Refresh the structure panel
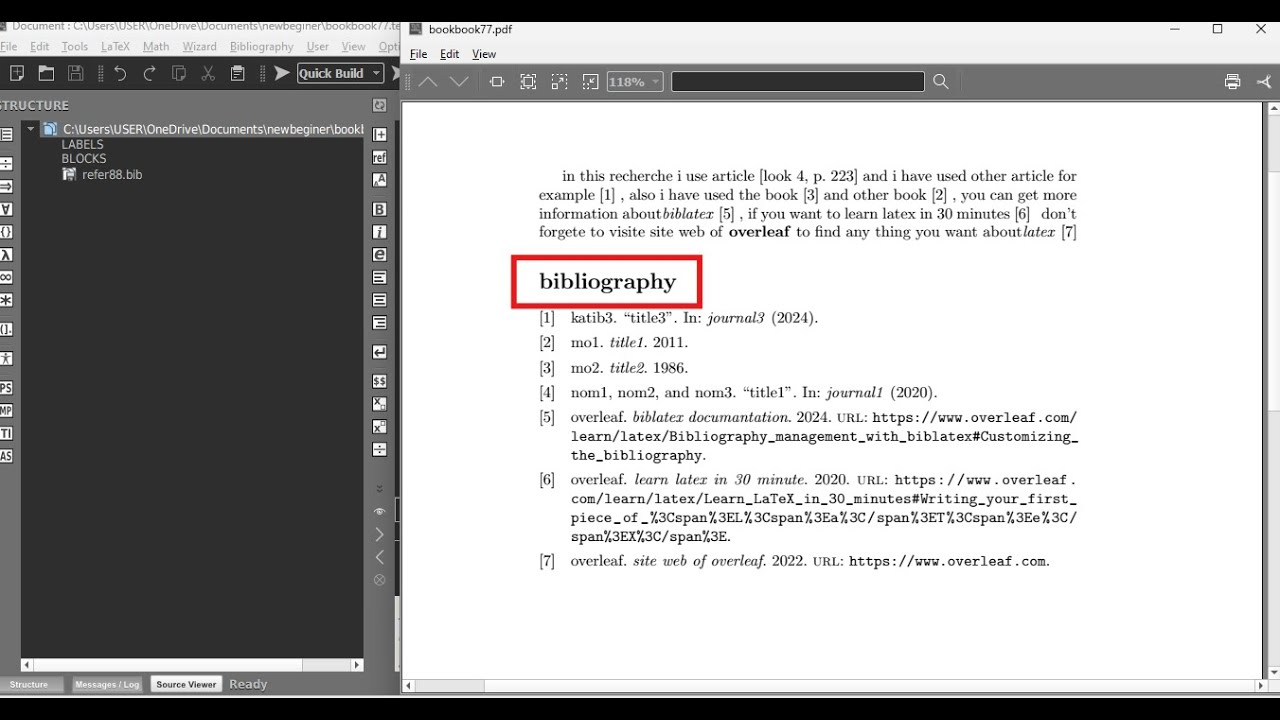Image resolution: width=1280 pixels, height=720 pixels. click(x=380, y=105)
